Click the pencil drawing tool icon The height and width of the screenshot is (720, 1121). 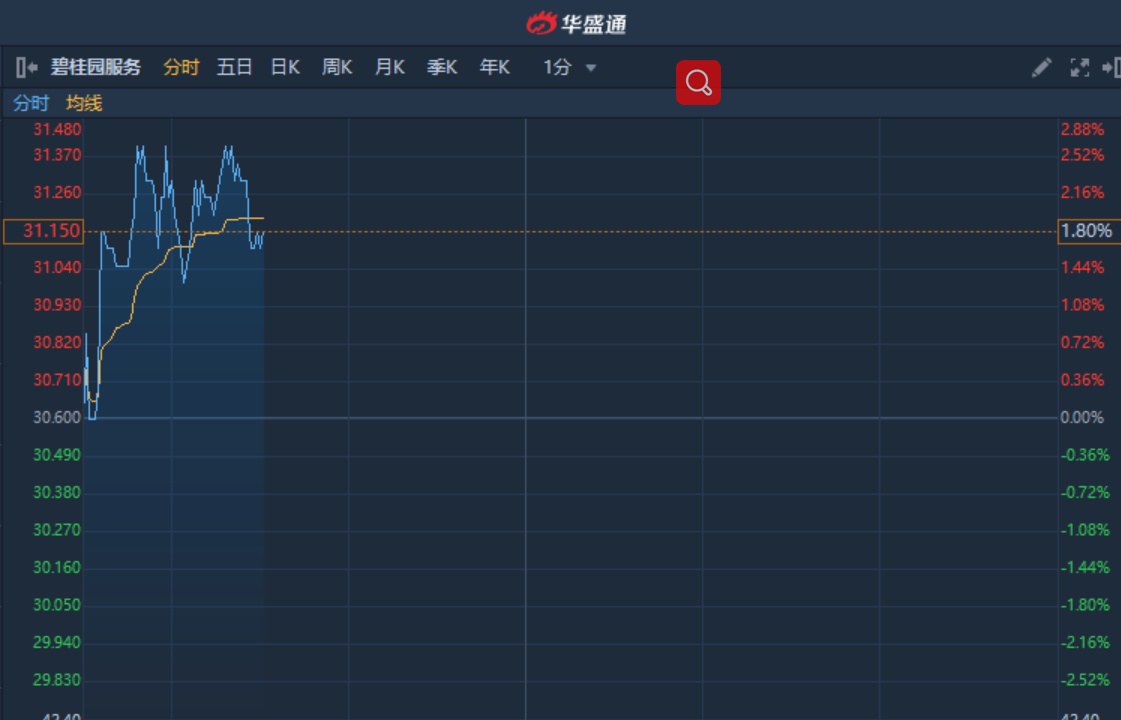pos(1041,68)
